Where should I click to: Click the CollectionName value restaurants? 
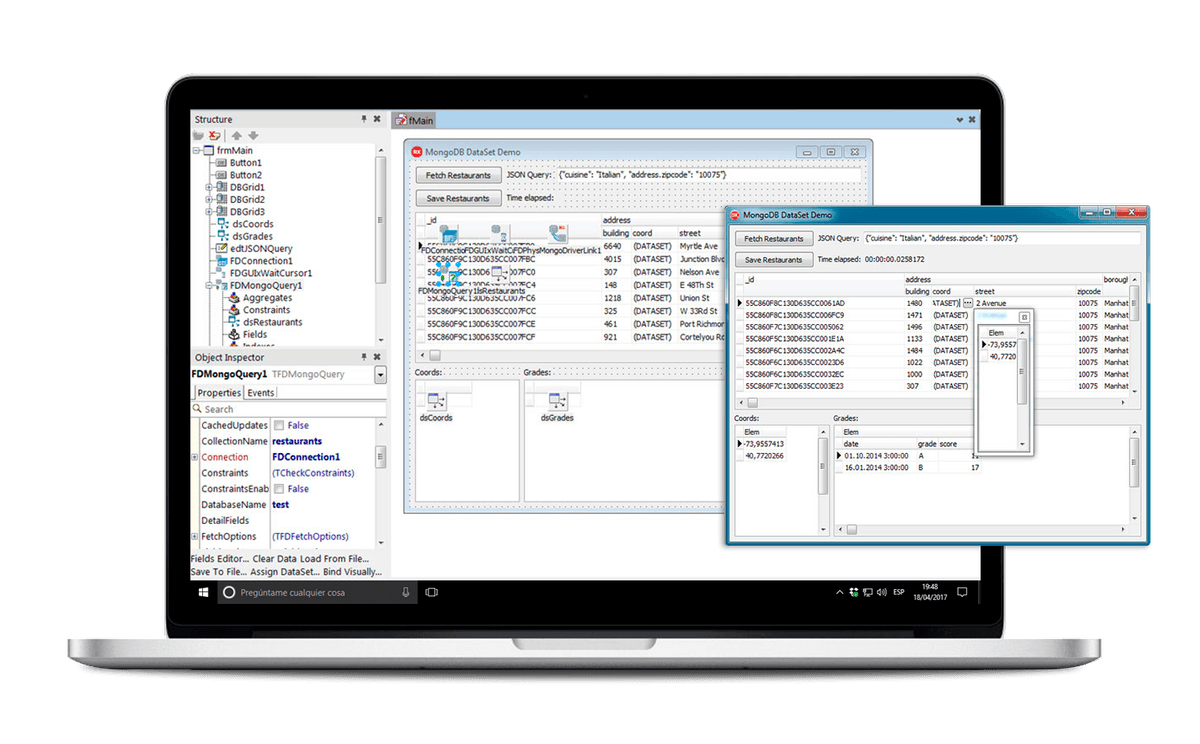pyautogui.click(x=297, y=441)
